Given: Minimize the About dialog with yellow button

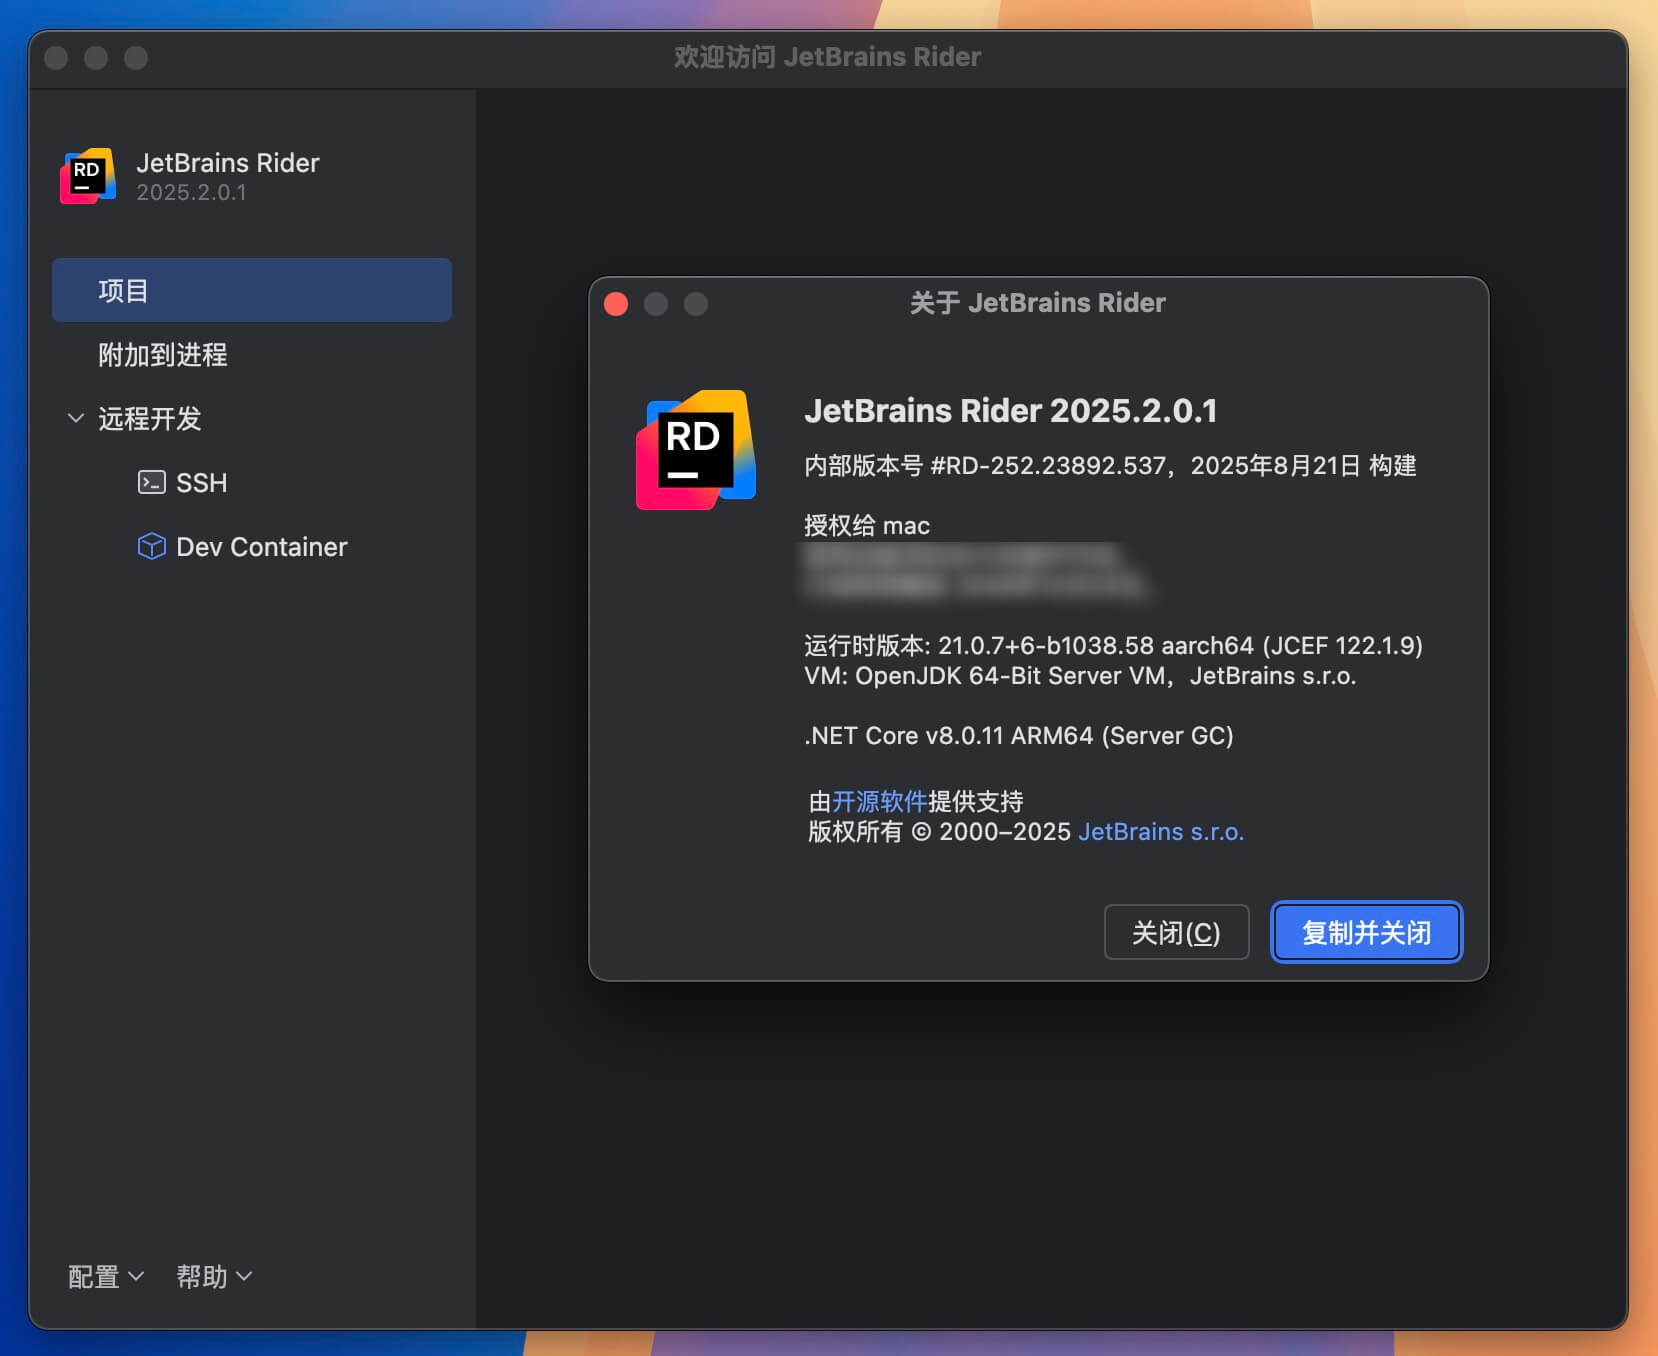Looking at the screenshot, I should [657, 304].
